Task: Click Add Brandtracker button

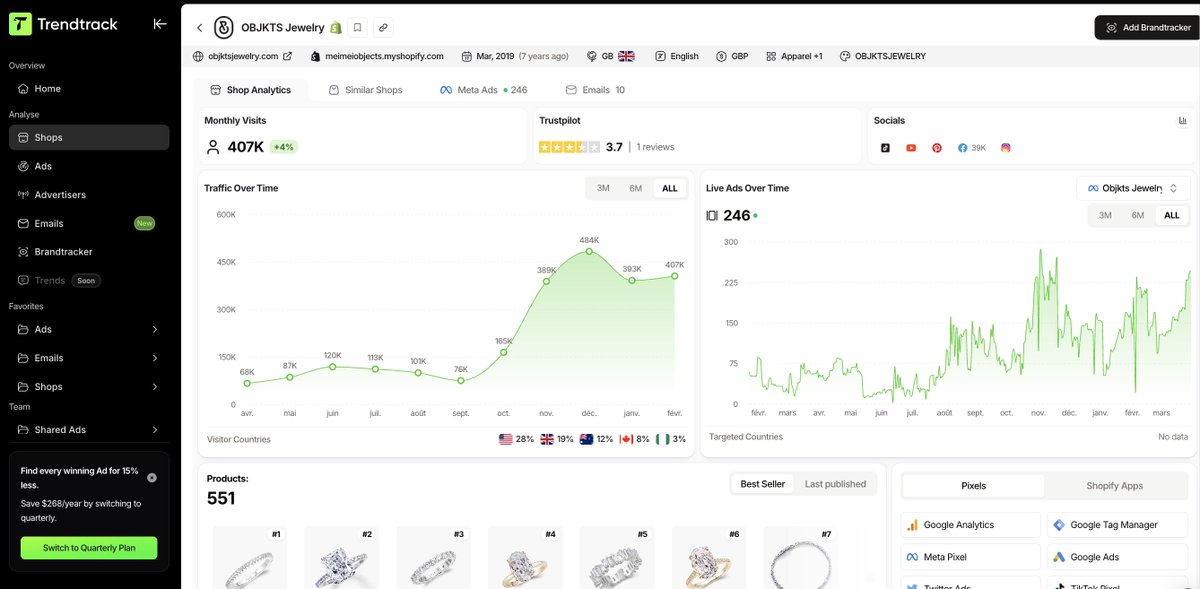Action: click(1147, 27)
